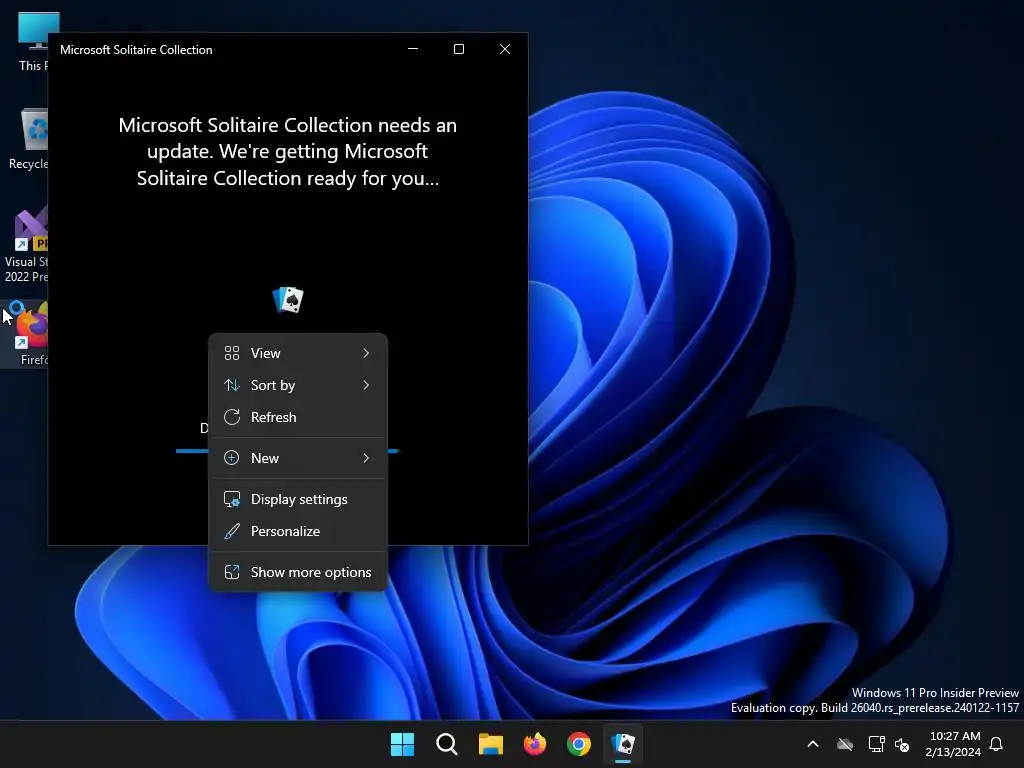Click the Refresh circular arrow icon

(232, 417)
